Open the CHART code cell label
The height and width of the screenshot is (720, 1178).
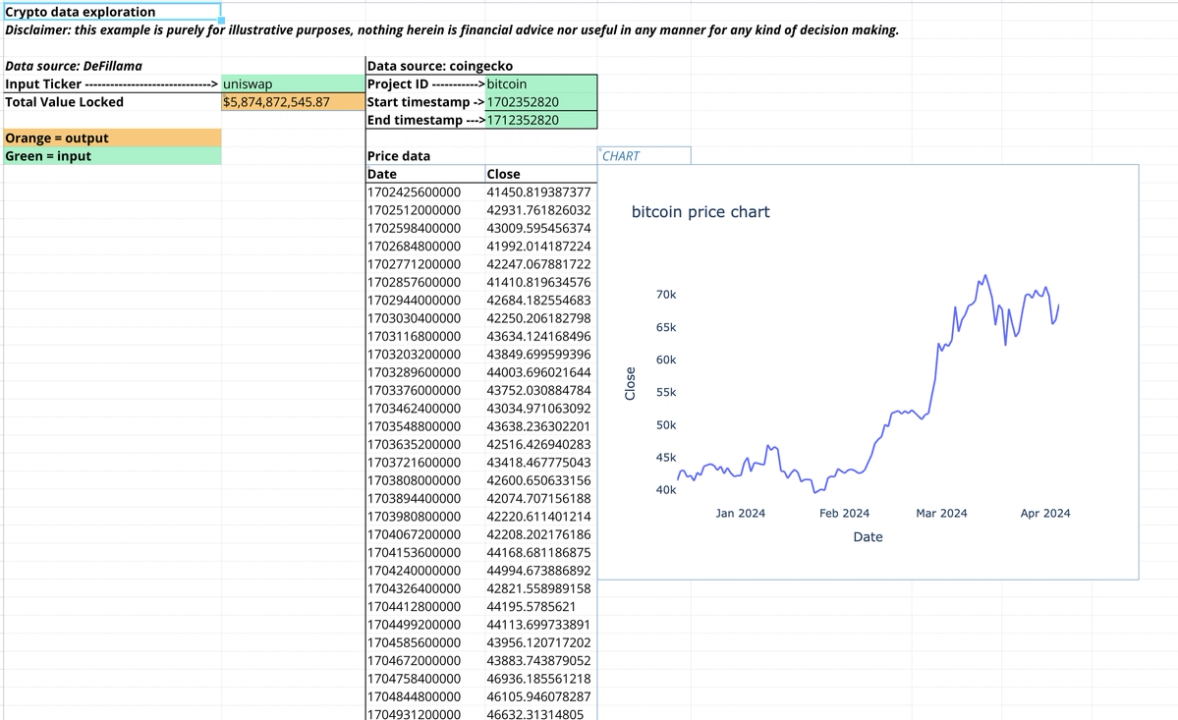click(622, 155)
